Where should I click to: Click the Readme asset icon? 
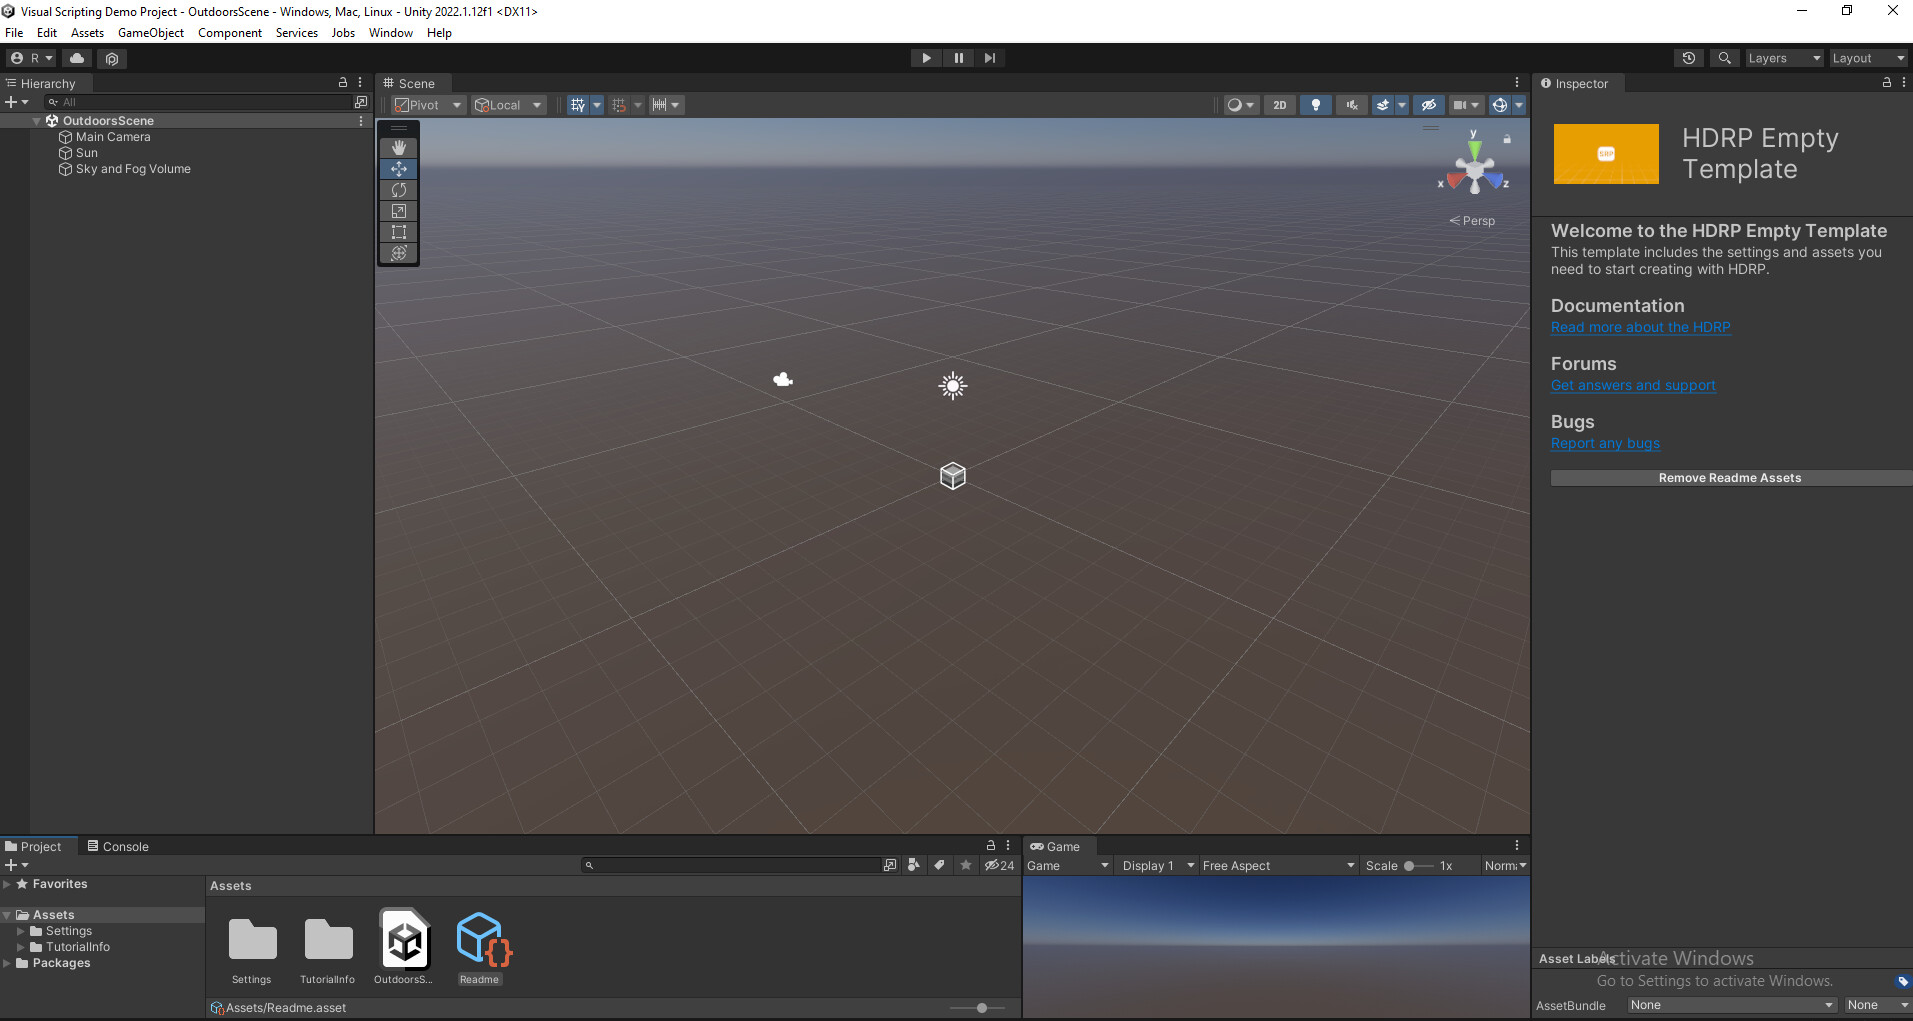[485, 939]
